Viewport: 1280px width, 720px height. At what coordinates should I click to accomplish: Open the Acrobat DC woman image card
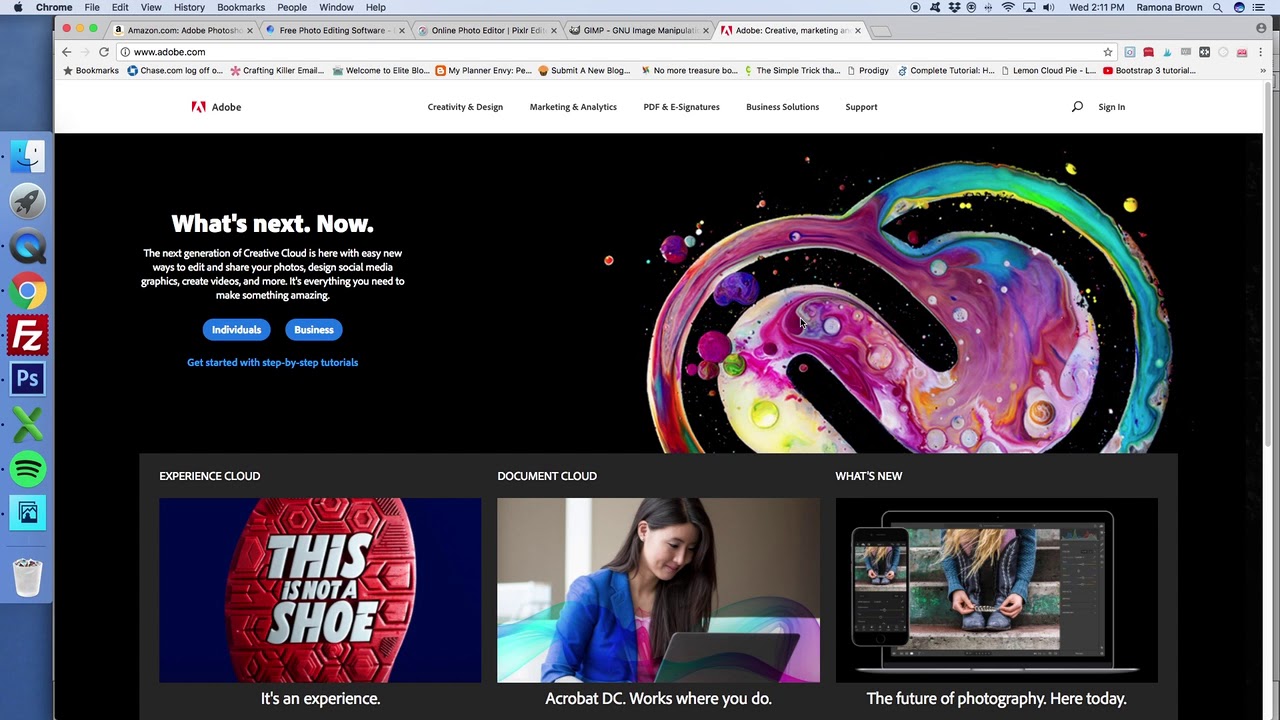658,590
